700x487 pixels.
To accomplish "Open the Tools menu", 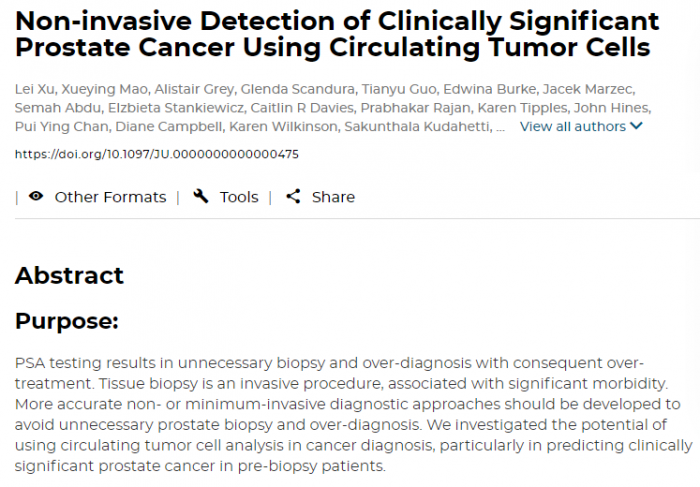I will point(239,197).
